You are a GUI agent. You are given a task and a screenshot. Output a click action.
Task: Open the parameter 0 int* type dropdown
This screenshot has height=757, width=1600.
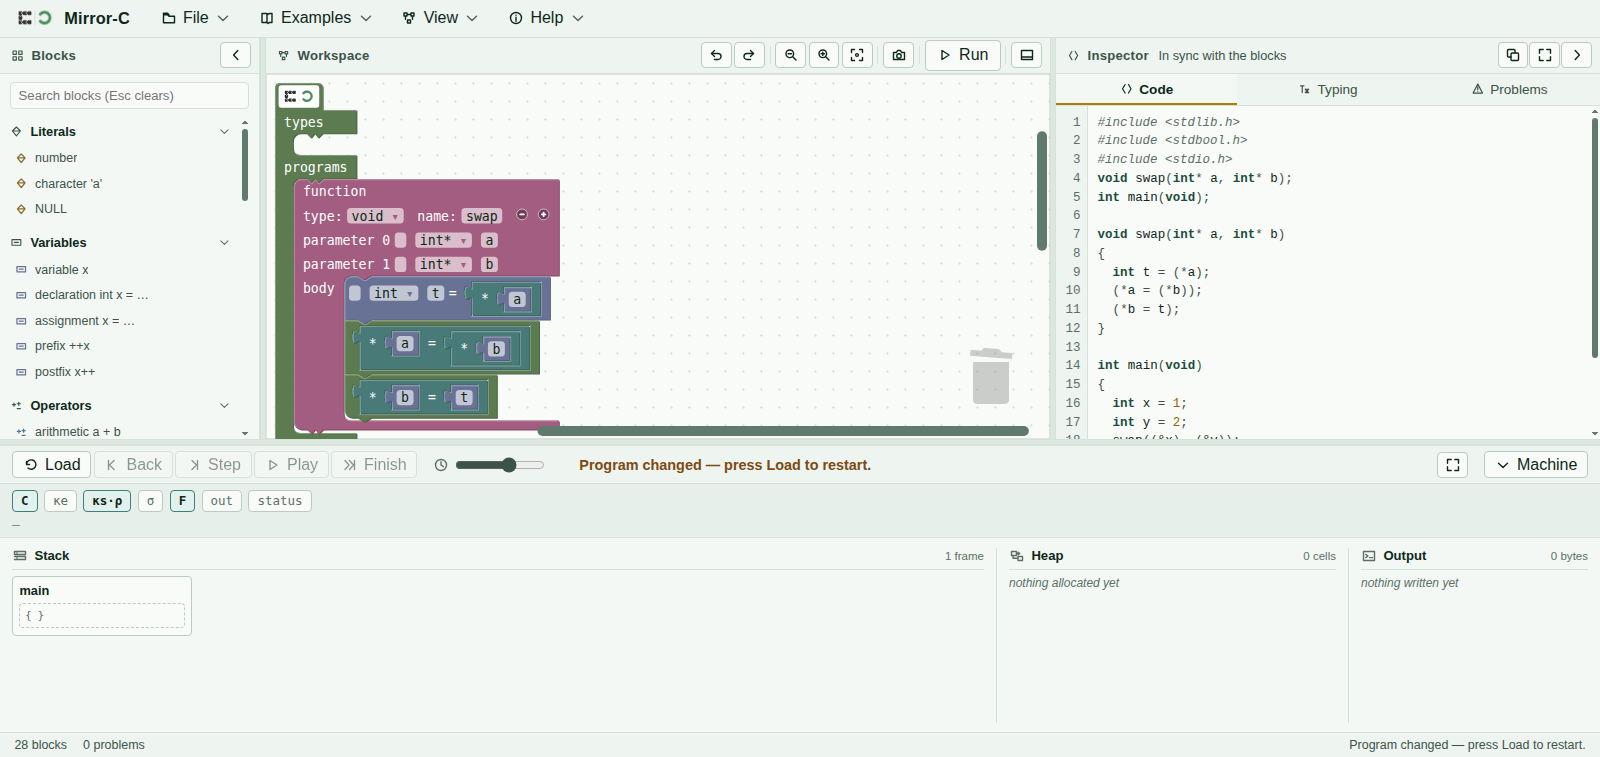[443, 240]
